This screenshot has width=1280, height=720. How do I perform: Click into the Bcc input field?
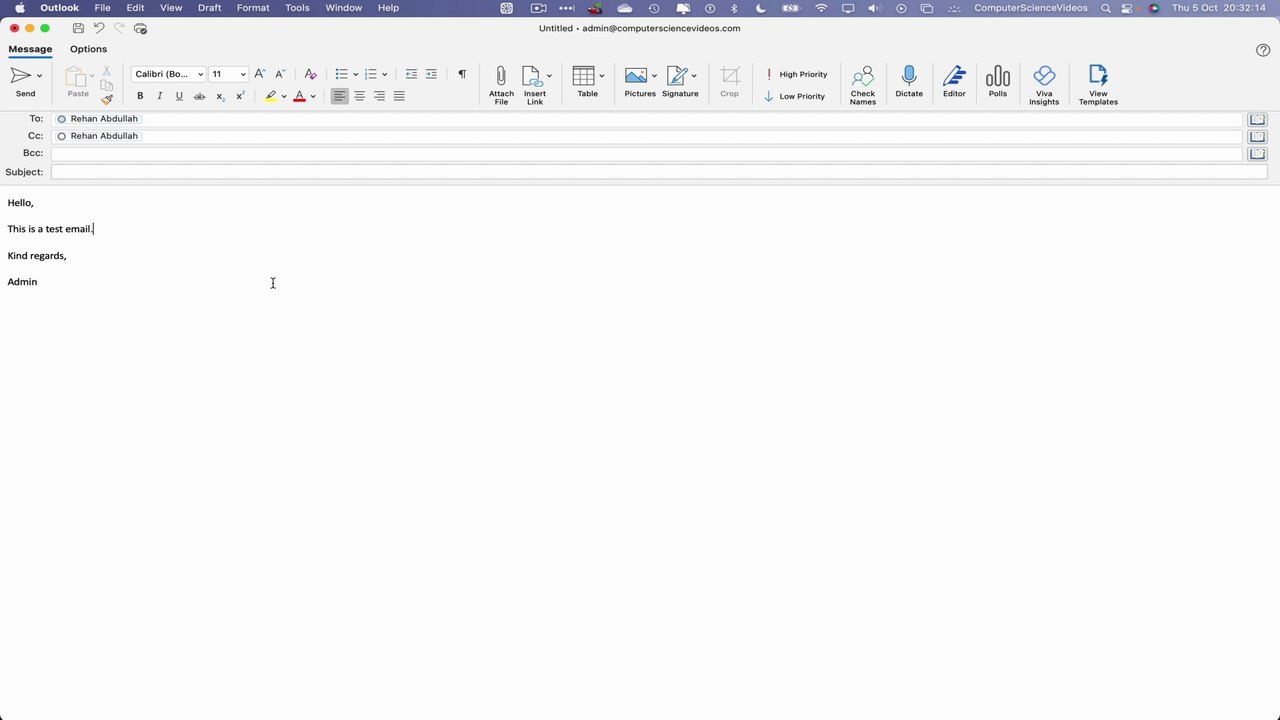[x=647, y=153]
